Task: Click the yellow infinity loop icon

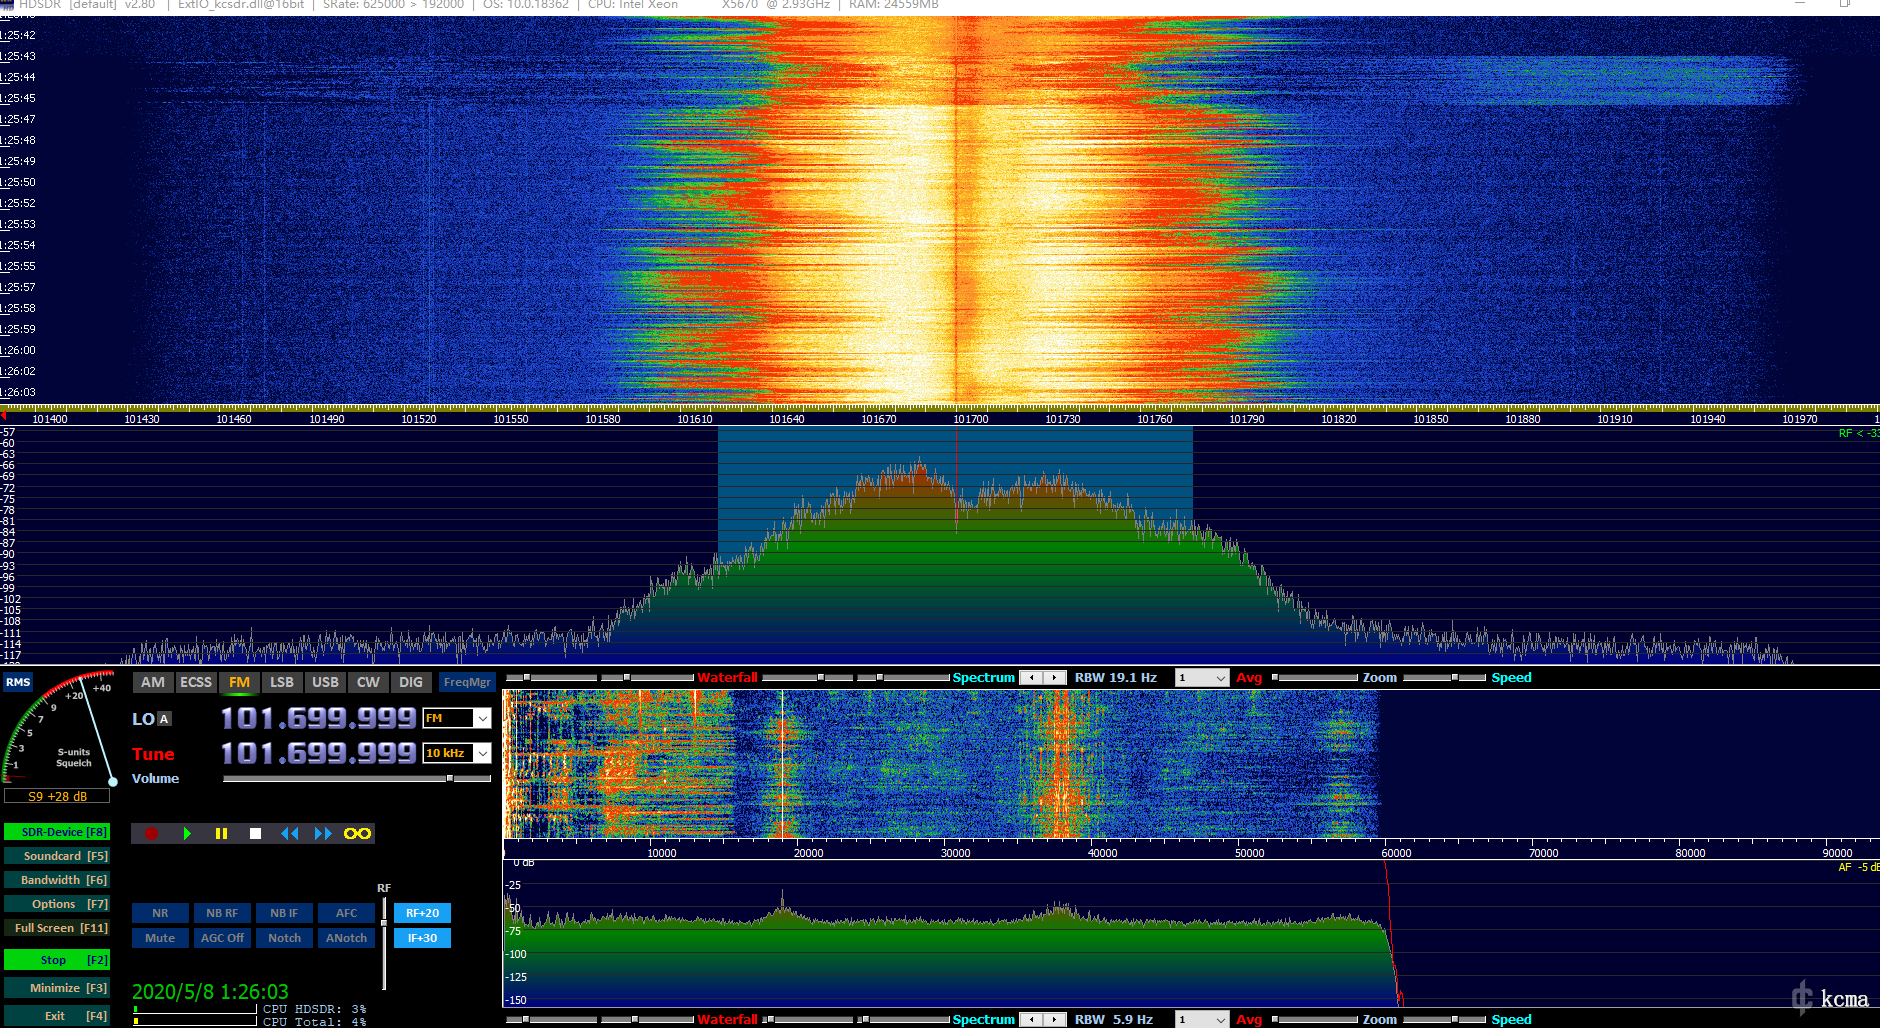Action: [356, 833]
